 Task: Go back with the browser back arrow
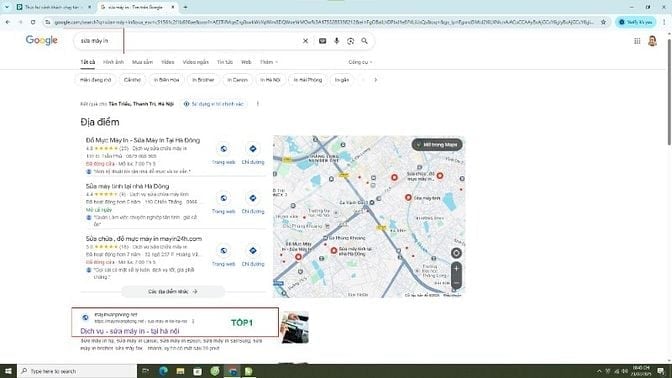8,22
